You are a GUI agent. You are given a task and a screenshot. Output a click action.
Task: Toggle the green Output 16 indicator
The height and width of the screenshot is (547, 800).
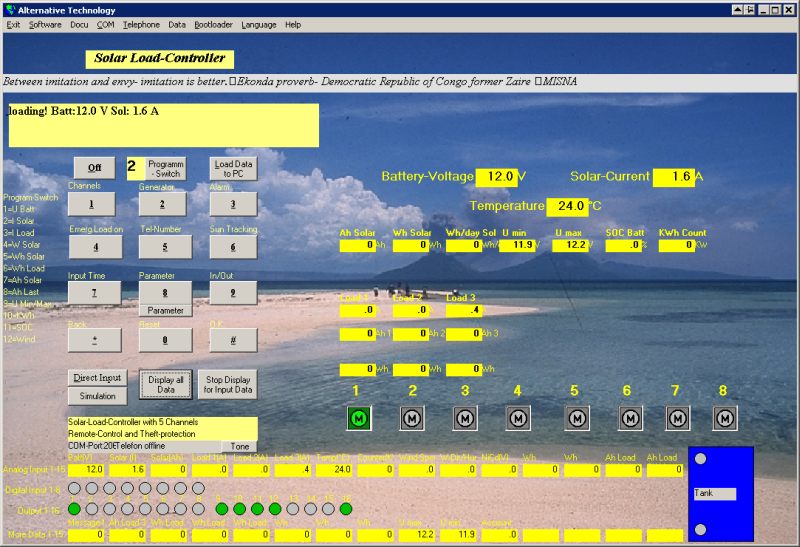click(x=345, y=509)
